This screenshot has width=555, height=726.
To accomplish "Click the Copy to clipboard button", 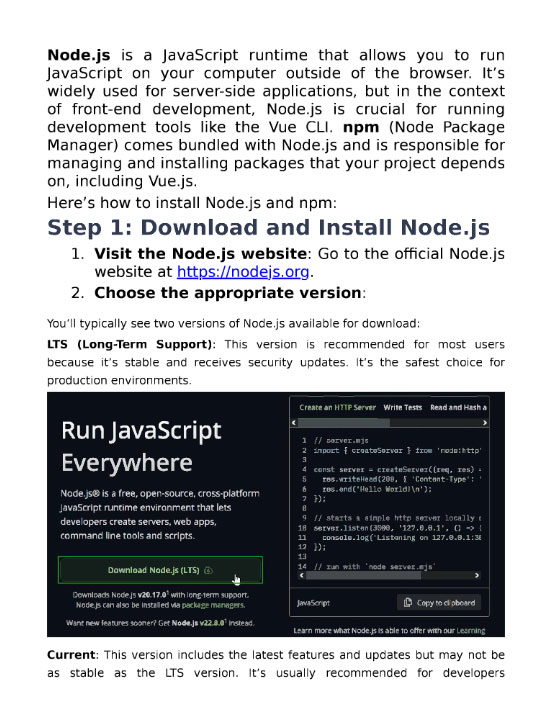I will click(x=439, y=602).
